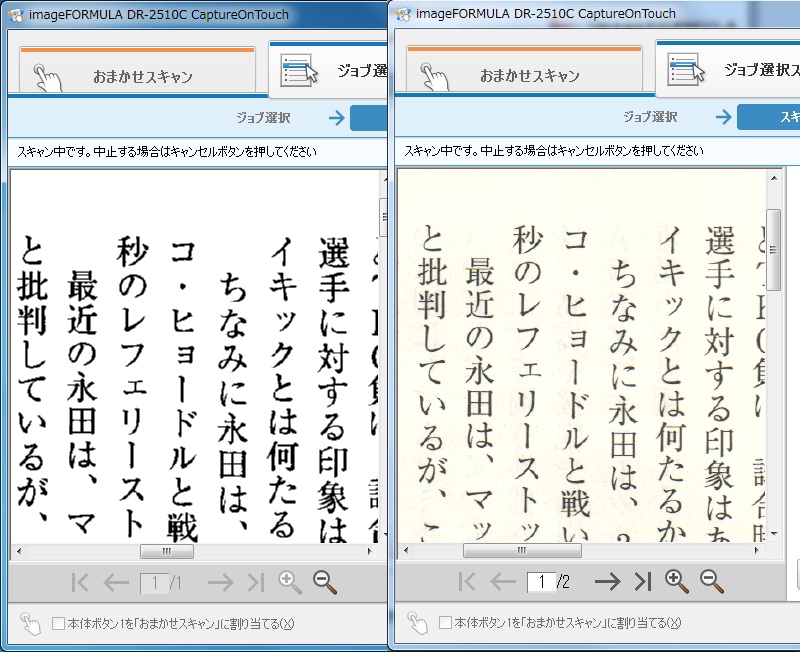Zoom in on the left window preview

click(x=290, y=582)
